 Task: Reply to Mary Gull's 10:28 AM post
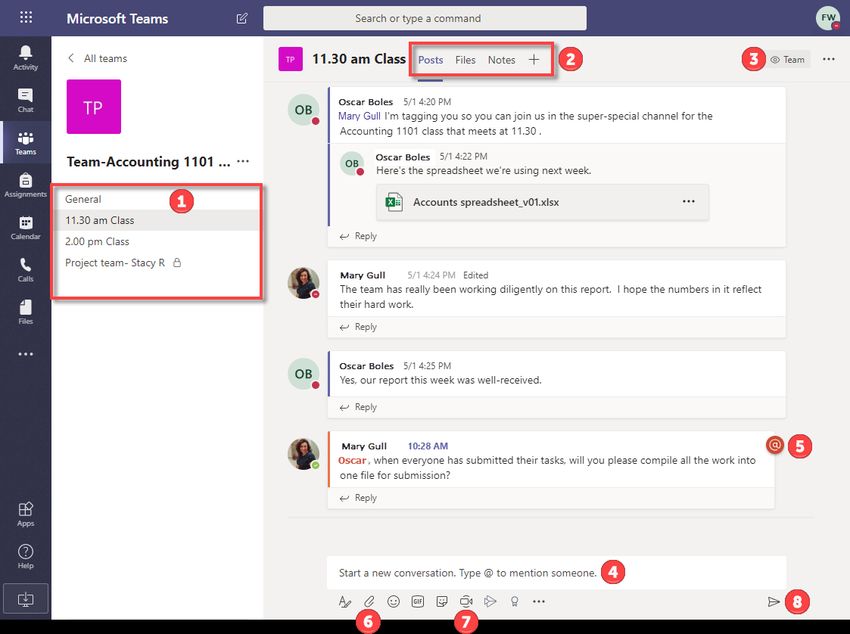click(x=358, y=498)
